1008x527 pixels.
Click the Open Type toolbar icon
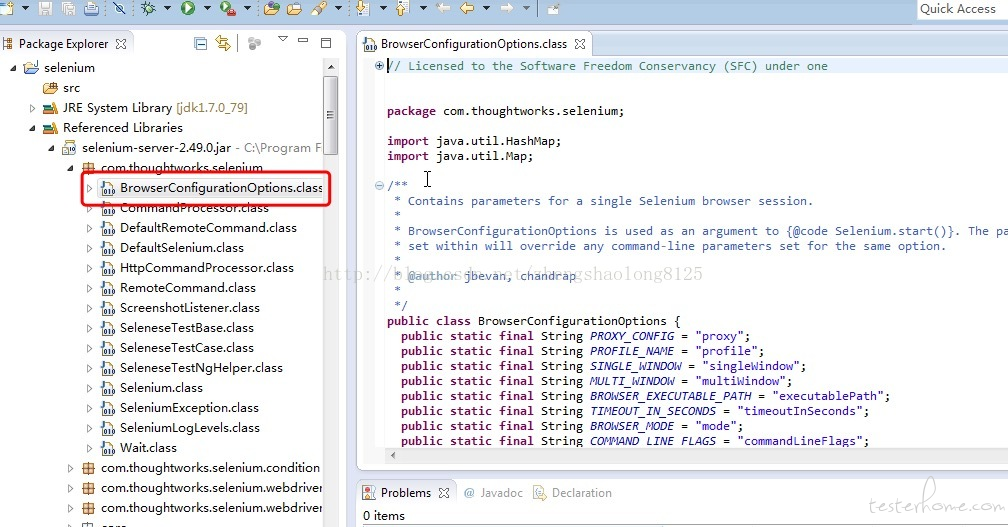(x=271, y=8)
